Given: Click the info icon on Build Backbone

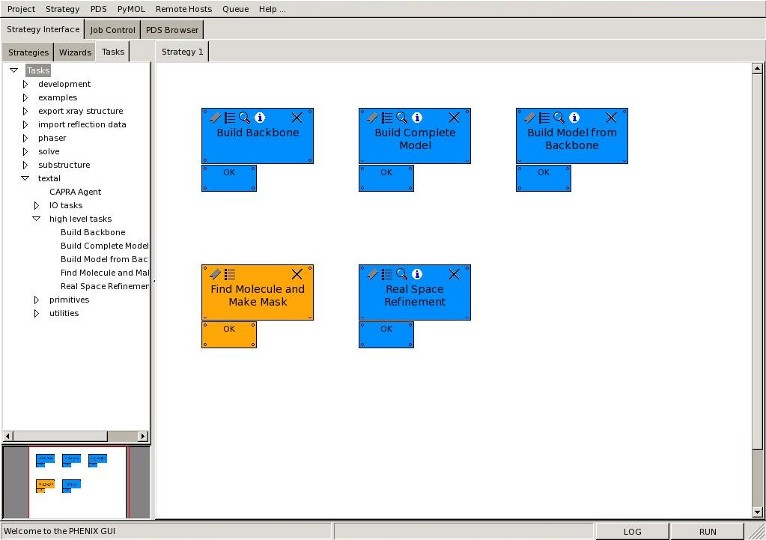Looking at the screenshot, I should 260,117.
